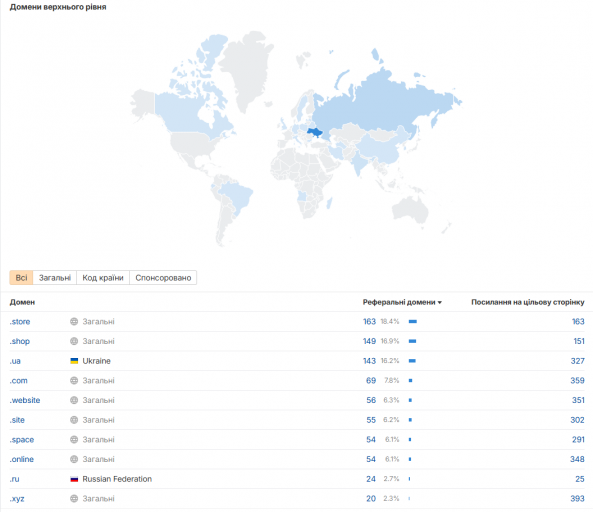Click the 2.7% percentage in .ru row

point(391,479)
